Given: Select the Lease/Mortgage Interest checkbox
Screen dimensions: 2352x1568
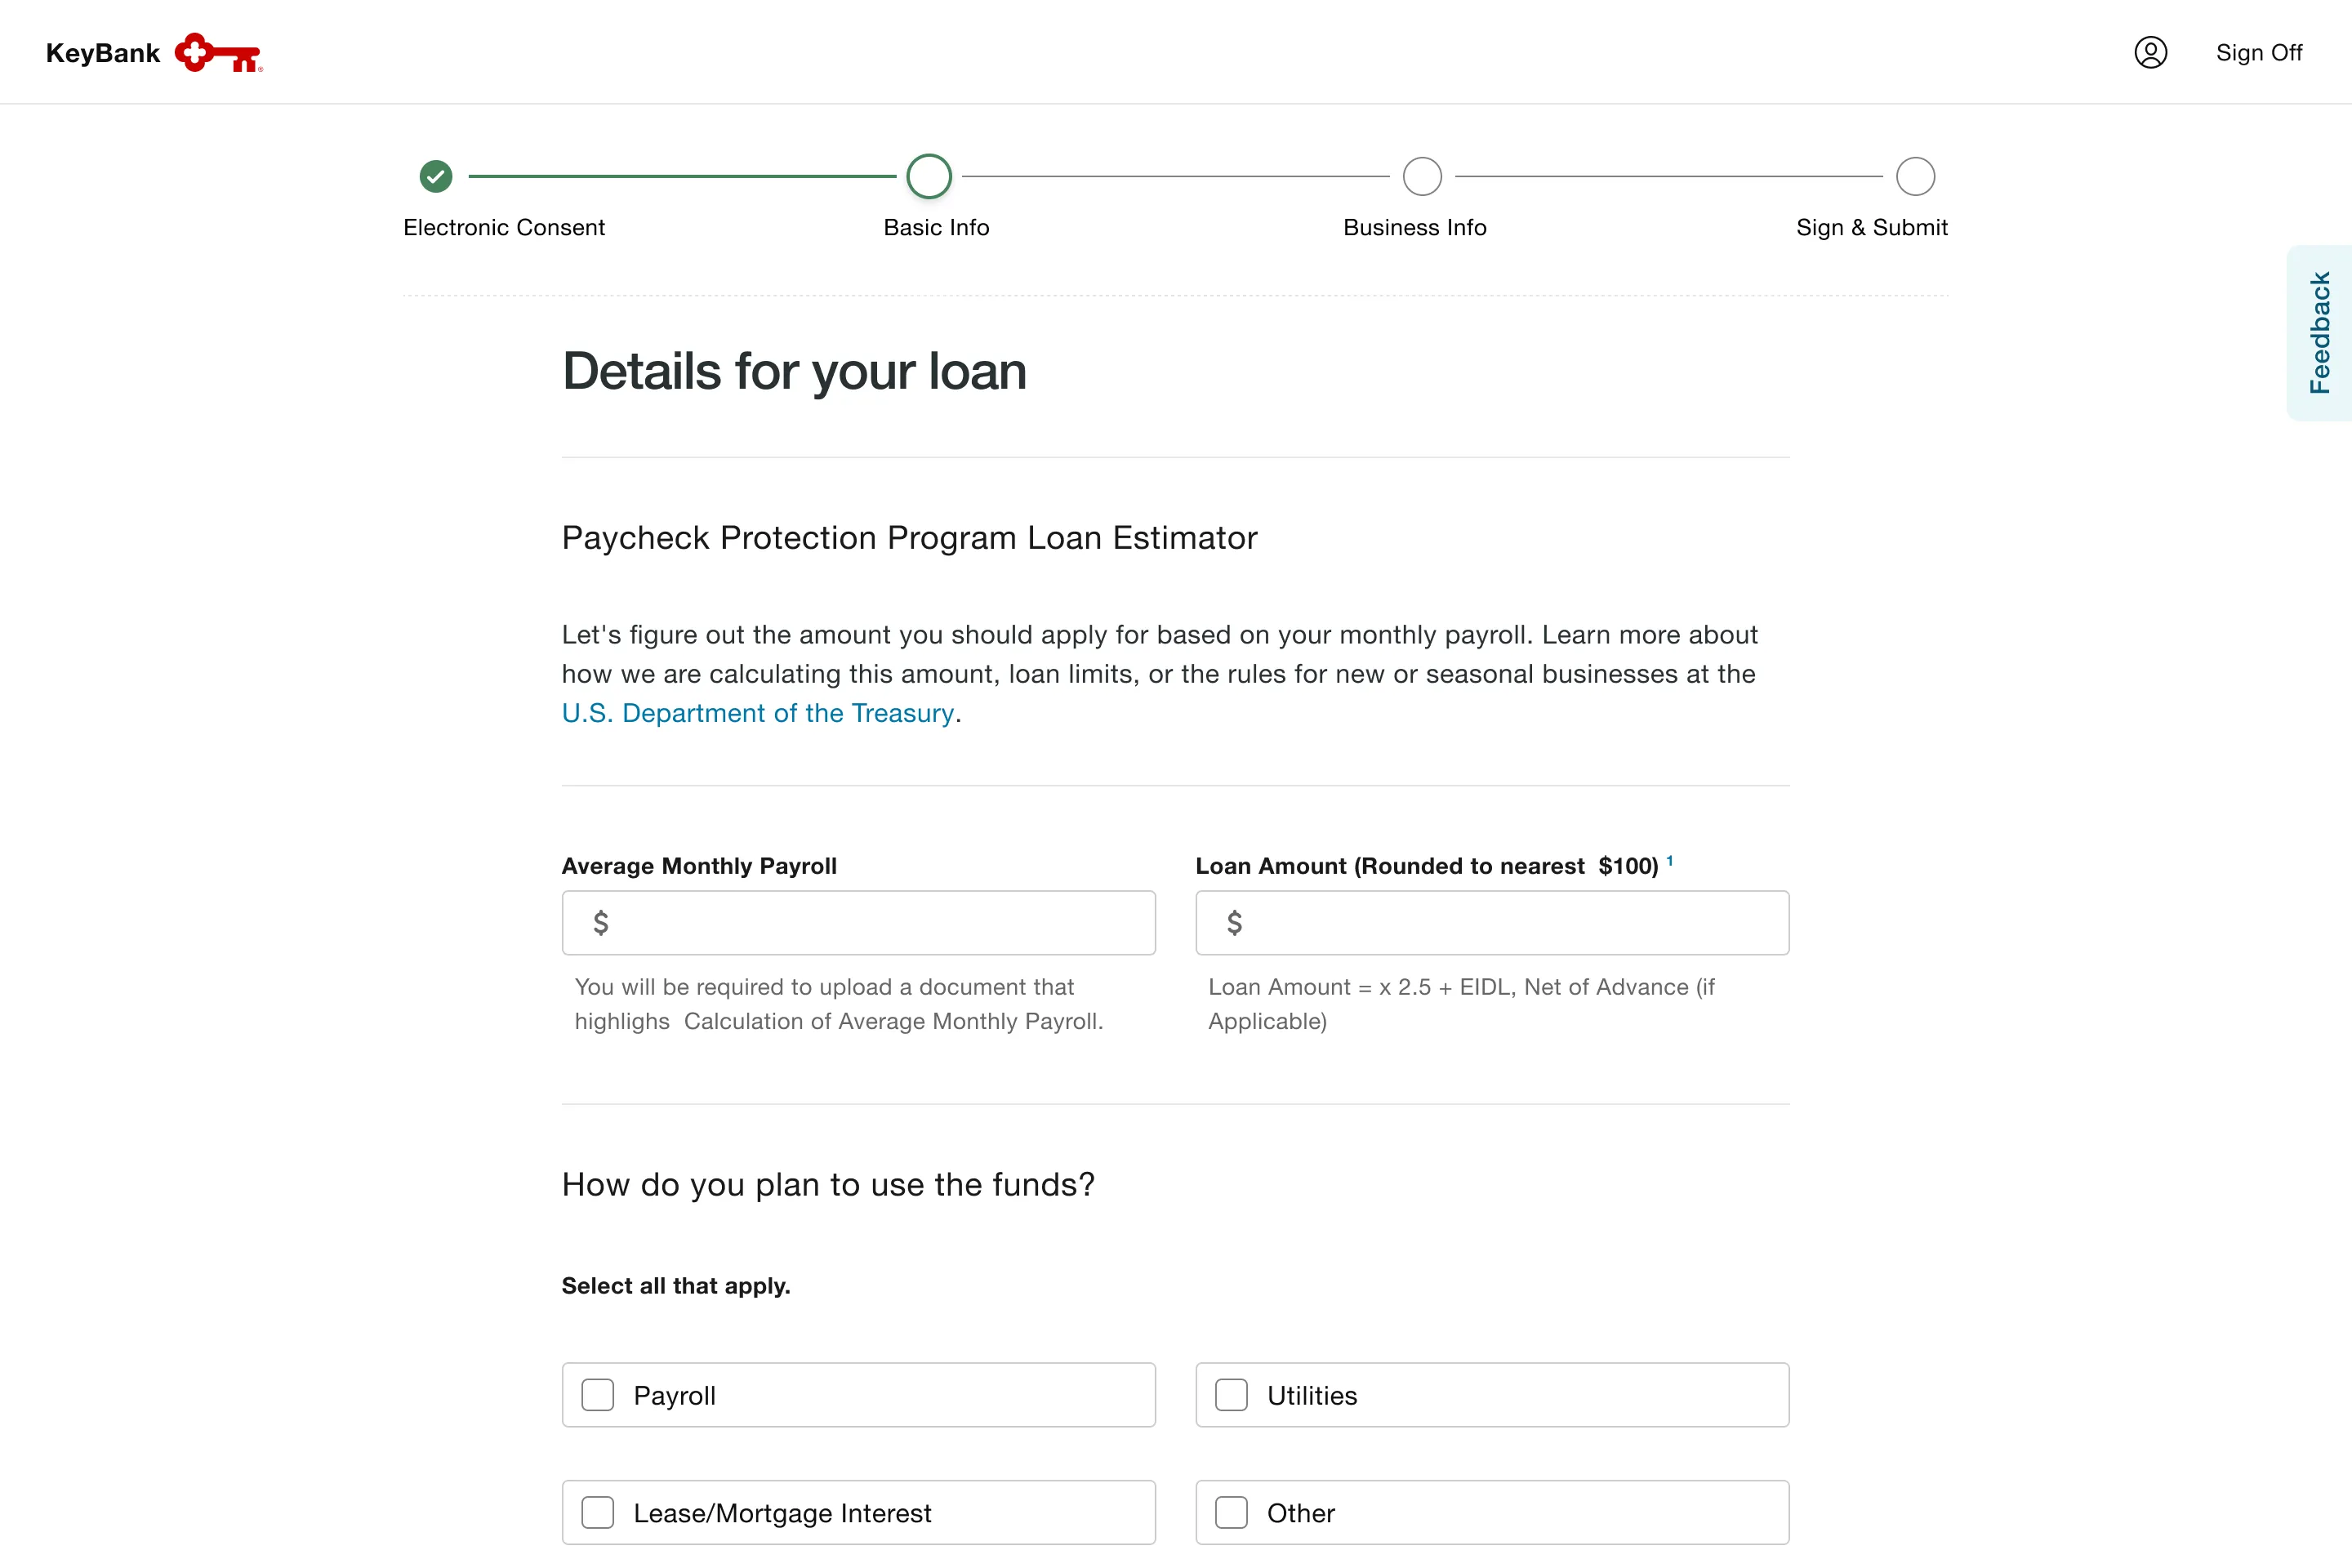Looking at the screenshot, I should tap(598, 1512).
